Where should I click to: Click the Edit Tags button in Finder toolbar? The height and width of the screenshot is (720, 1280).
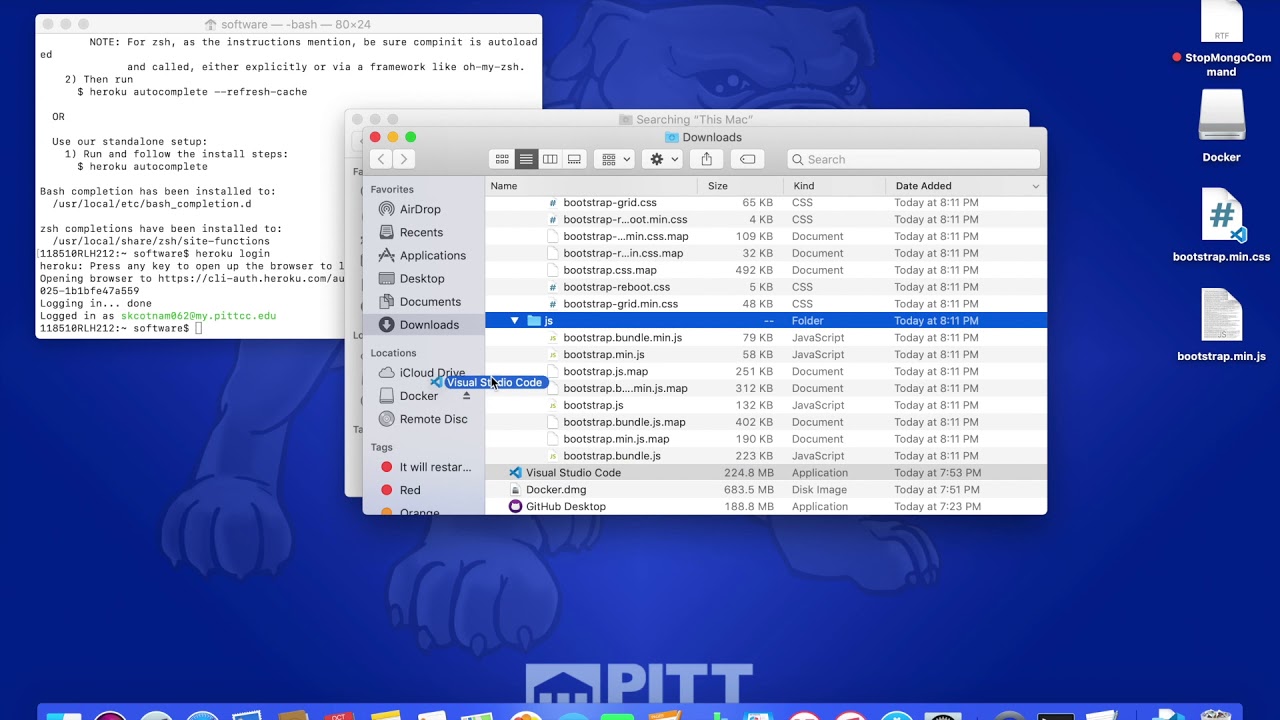747,159
